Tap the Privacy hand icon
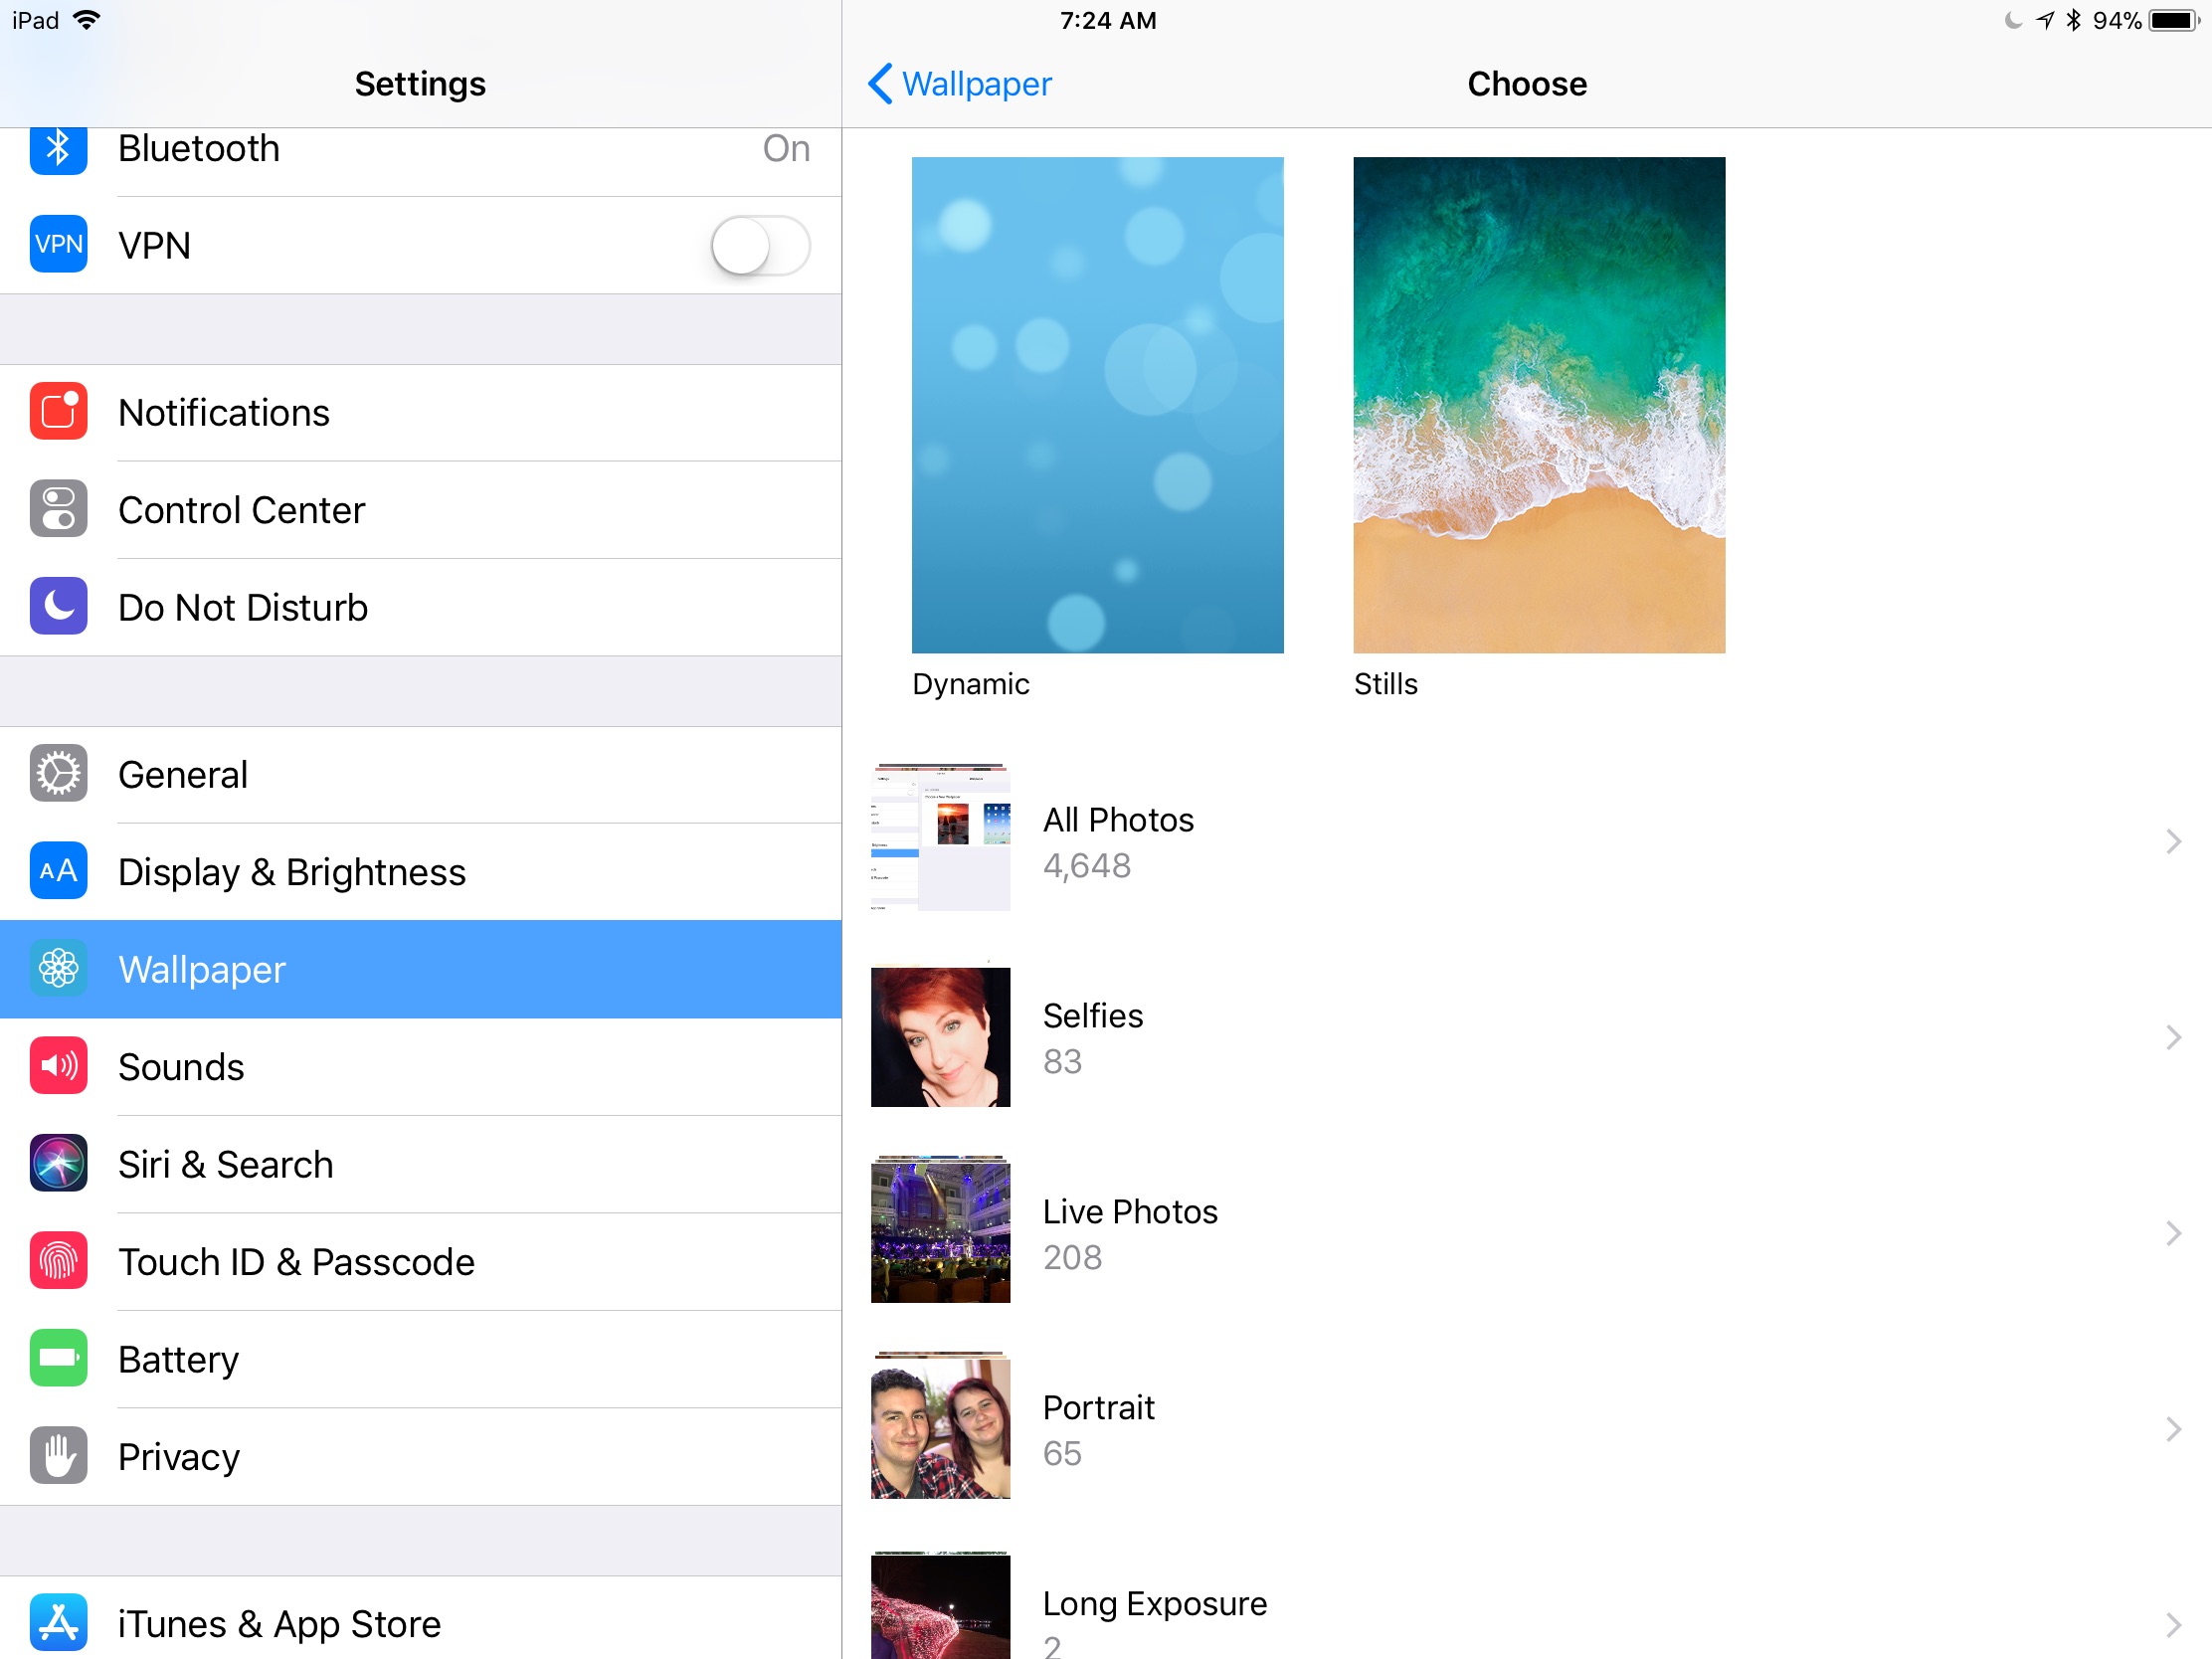Image resolution: width=2212 pixels, height=1659 pixels. [58, 1456]
